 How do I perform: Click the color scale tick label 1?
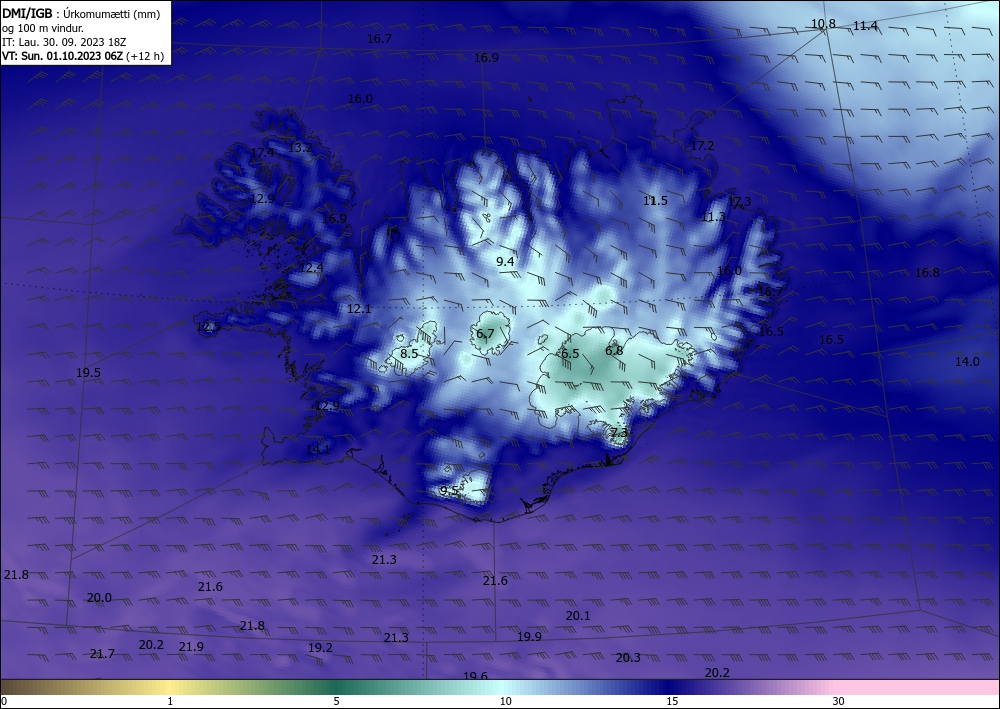click(x=170, y=702)
